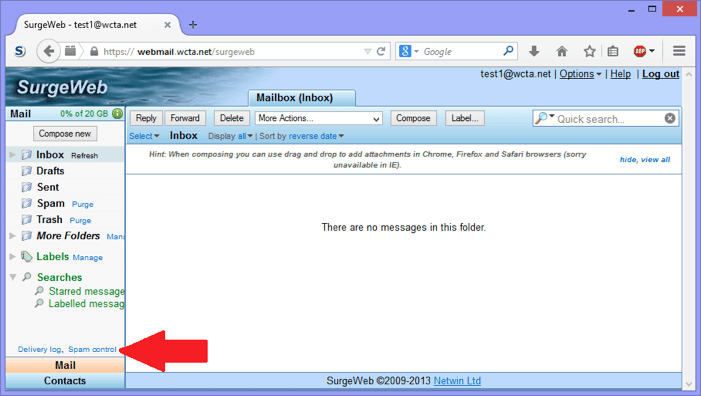The height and width of the screenshot is (396, 701).
Task: Open the Select dropdown menu
Action: (144, 136)
